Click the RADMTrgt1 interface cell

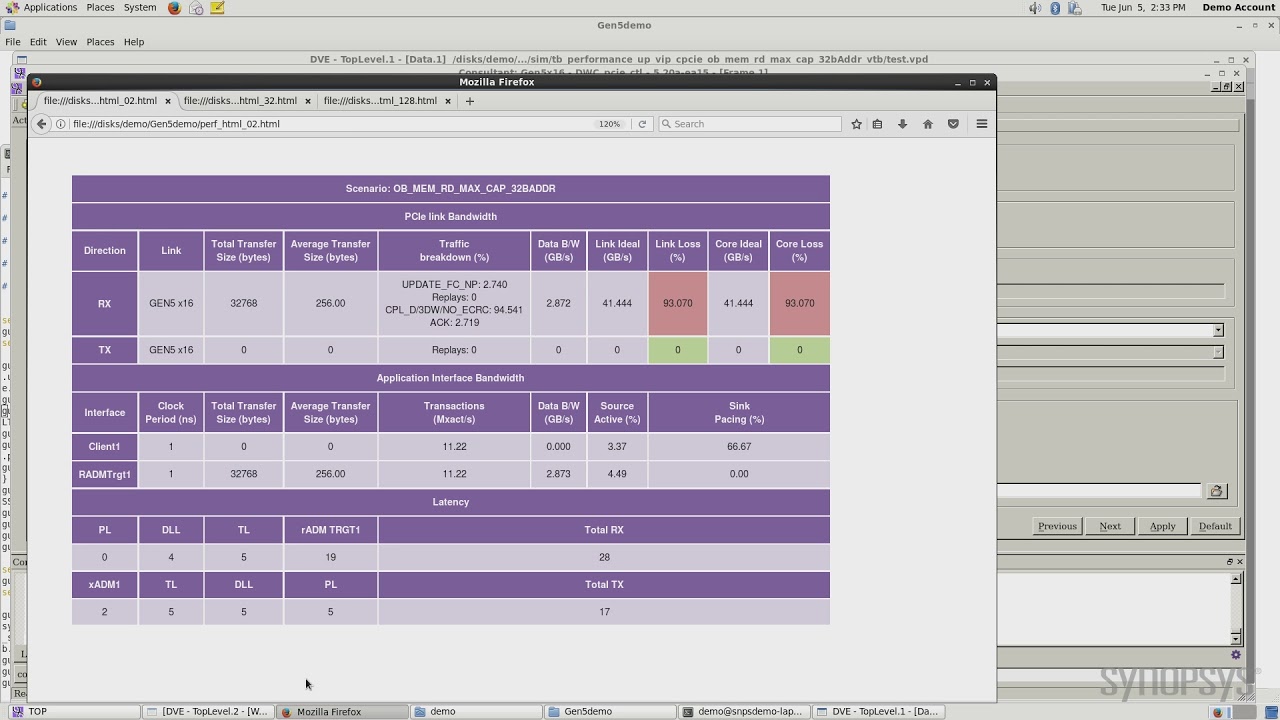click(105, 474)
